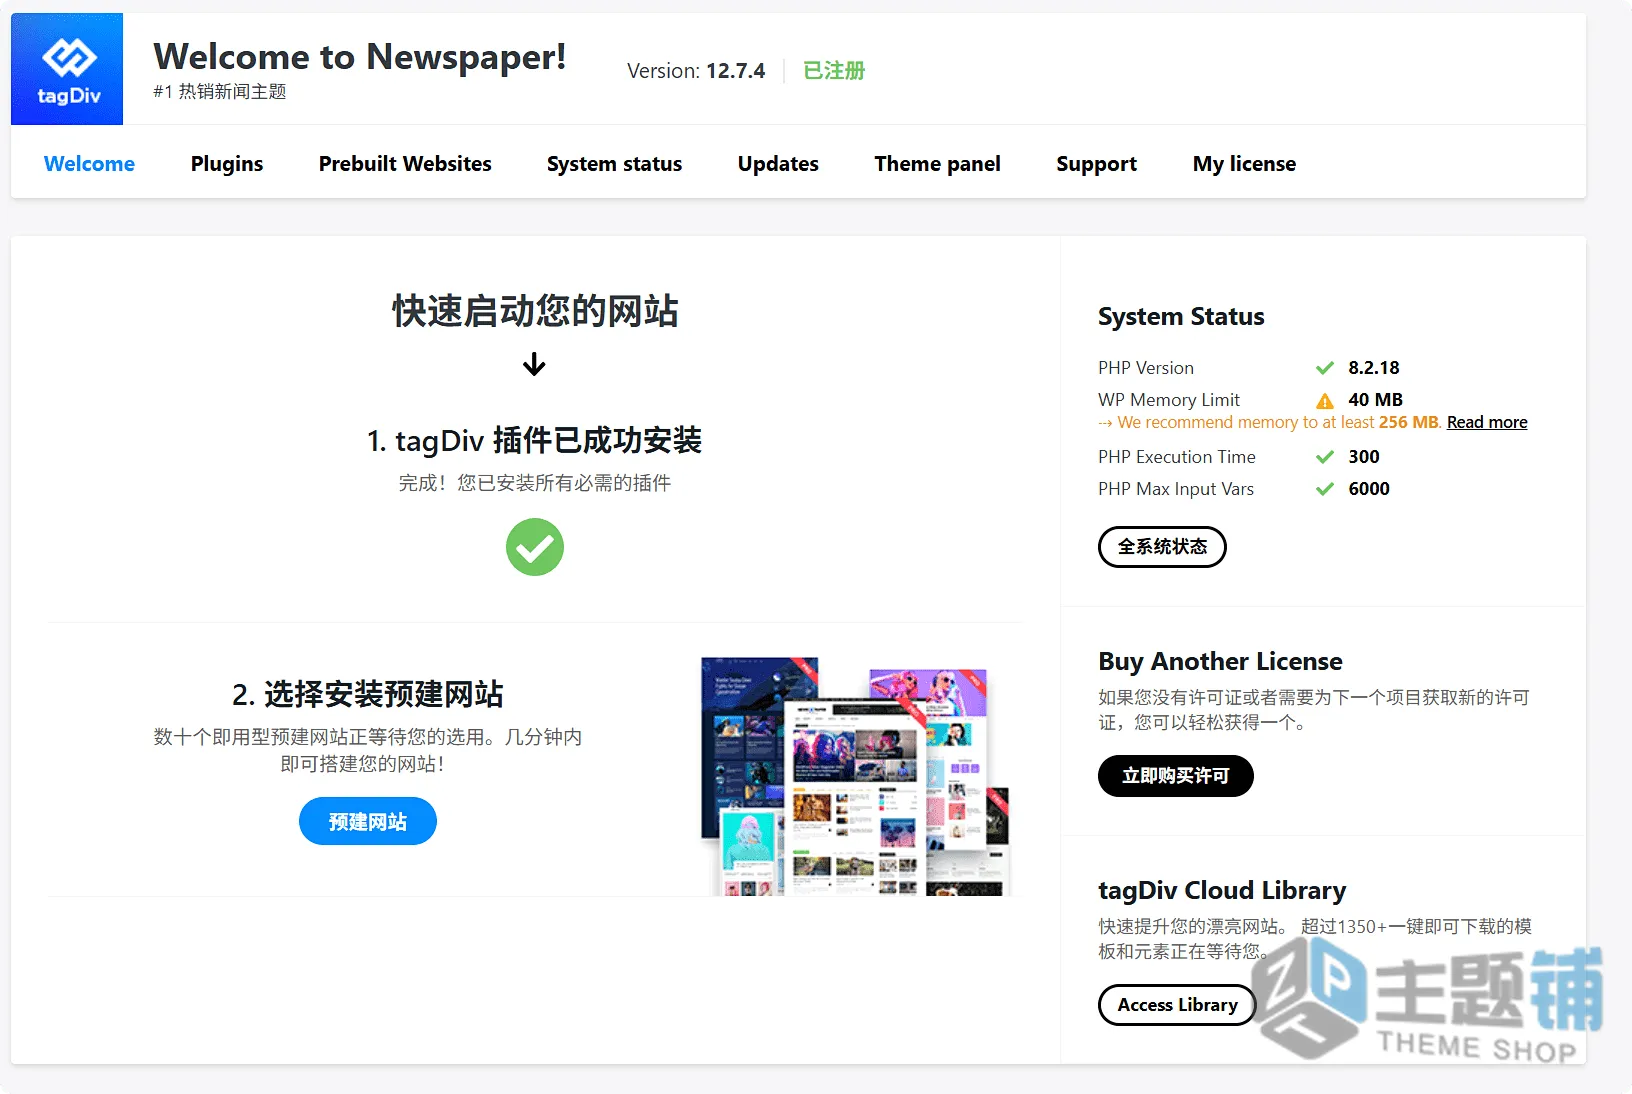This screenshot has width=1632, height=1094.
Task: Click the 立即购买许可 button
Action: 1175,776
